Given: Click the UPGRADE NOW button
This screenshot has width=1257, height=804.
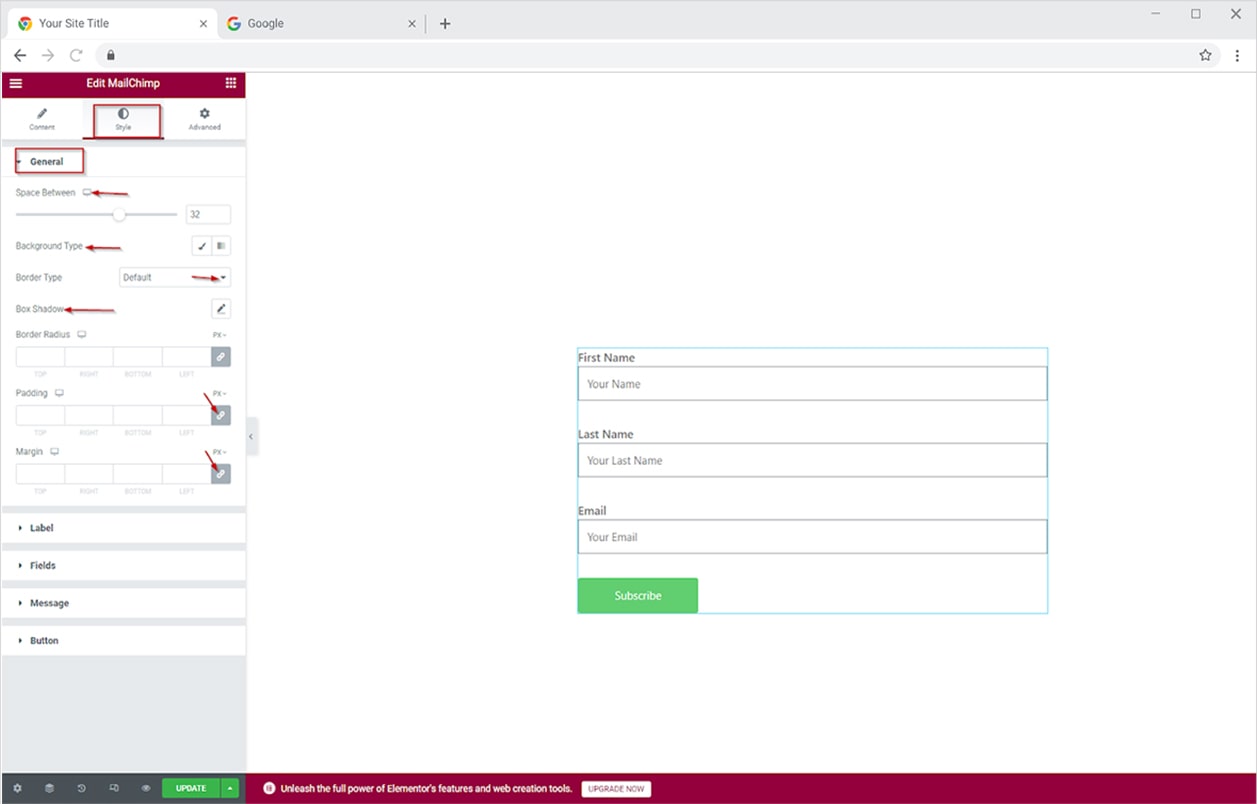Looking at the screenshot, I should 616,789.
